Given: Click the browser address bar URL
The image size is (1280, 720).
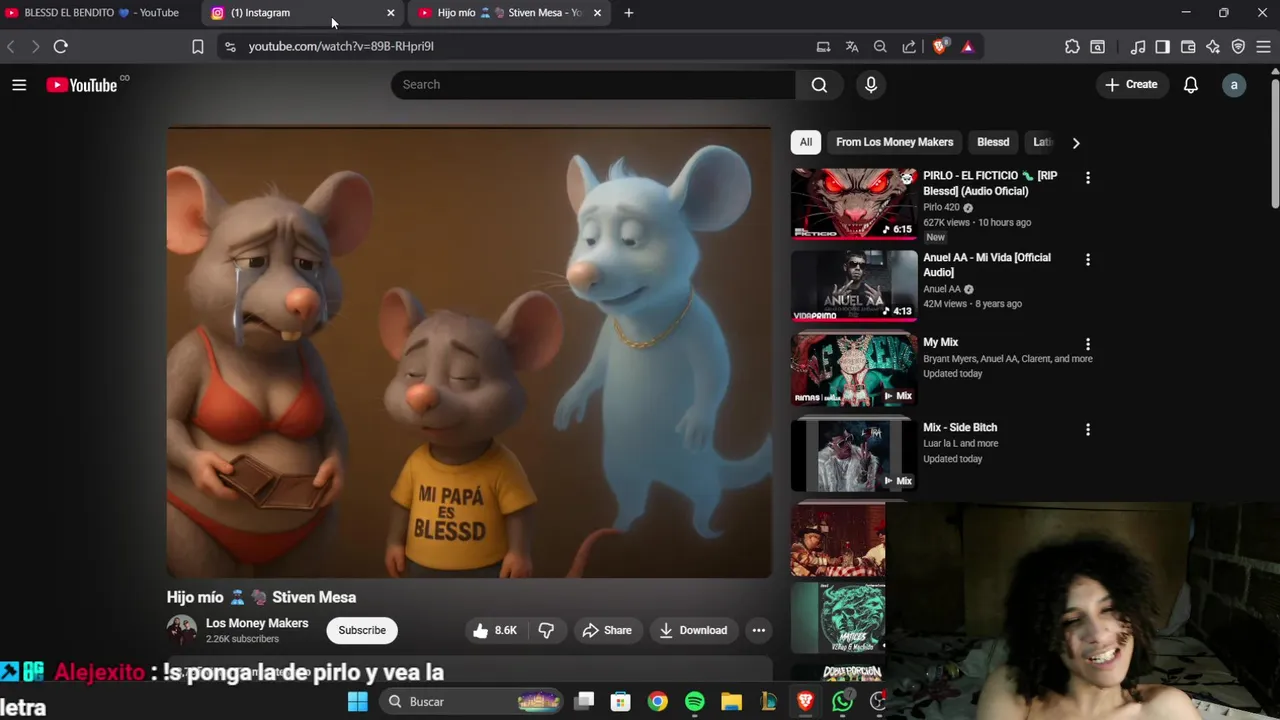Looking at the screenshot, I should (341, 46).
